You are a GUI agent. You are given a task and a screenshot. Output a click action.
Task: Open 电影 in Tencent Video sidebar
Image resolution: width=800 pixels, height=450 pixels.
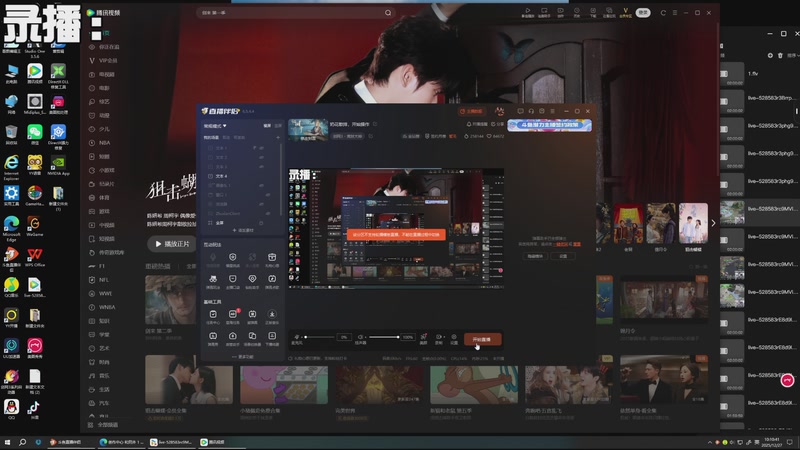(x=100, y=88)
